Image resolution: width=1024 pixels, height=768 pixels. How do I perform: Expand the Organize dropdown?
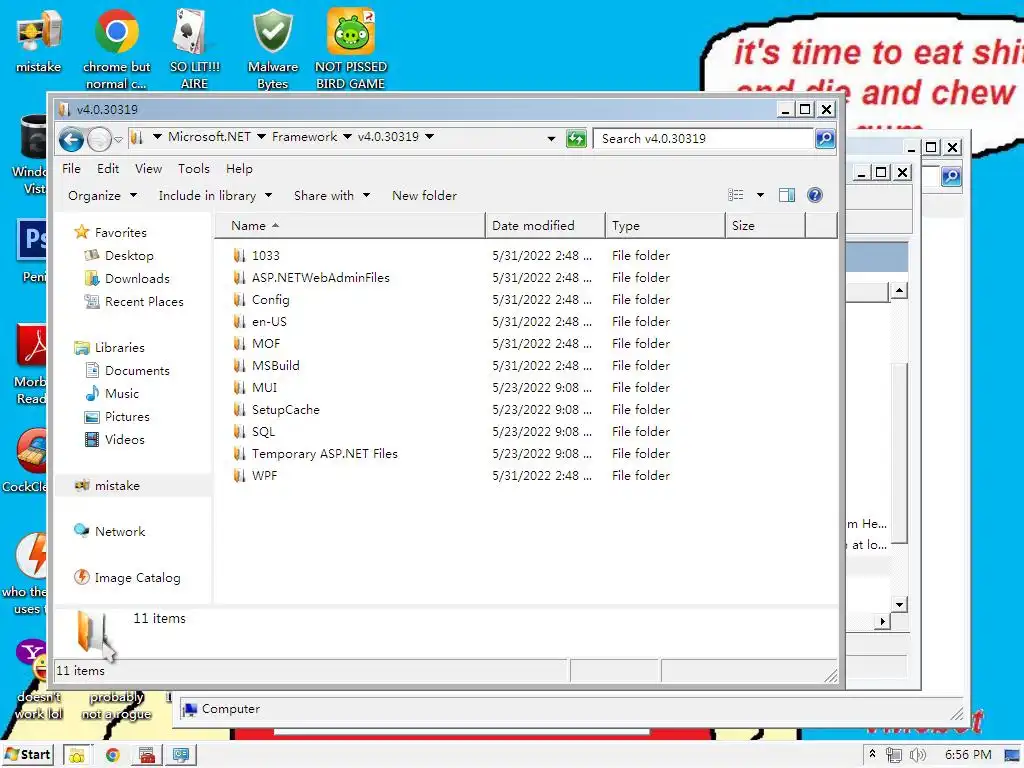pyautogui.click(x=103, y=195)
